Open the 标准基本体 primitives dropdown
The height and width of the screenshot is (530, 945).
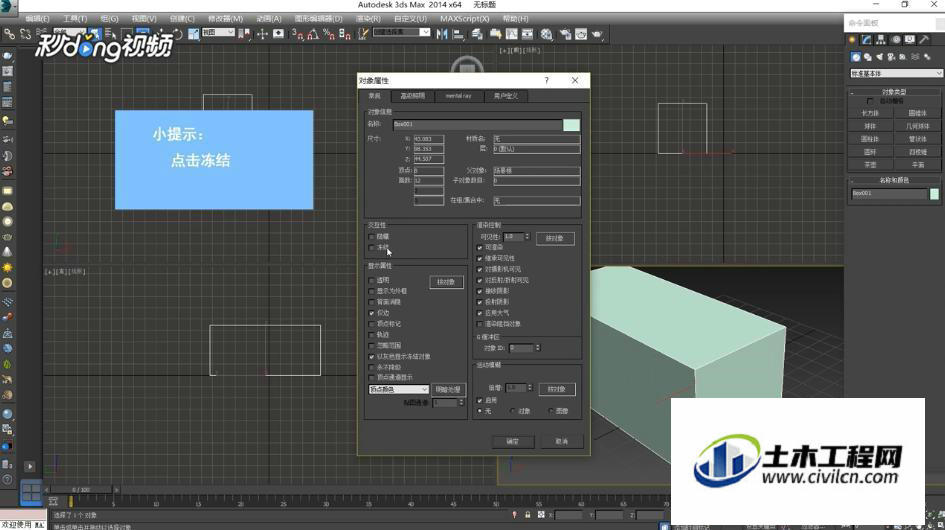coord(896,73)
